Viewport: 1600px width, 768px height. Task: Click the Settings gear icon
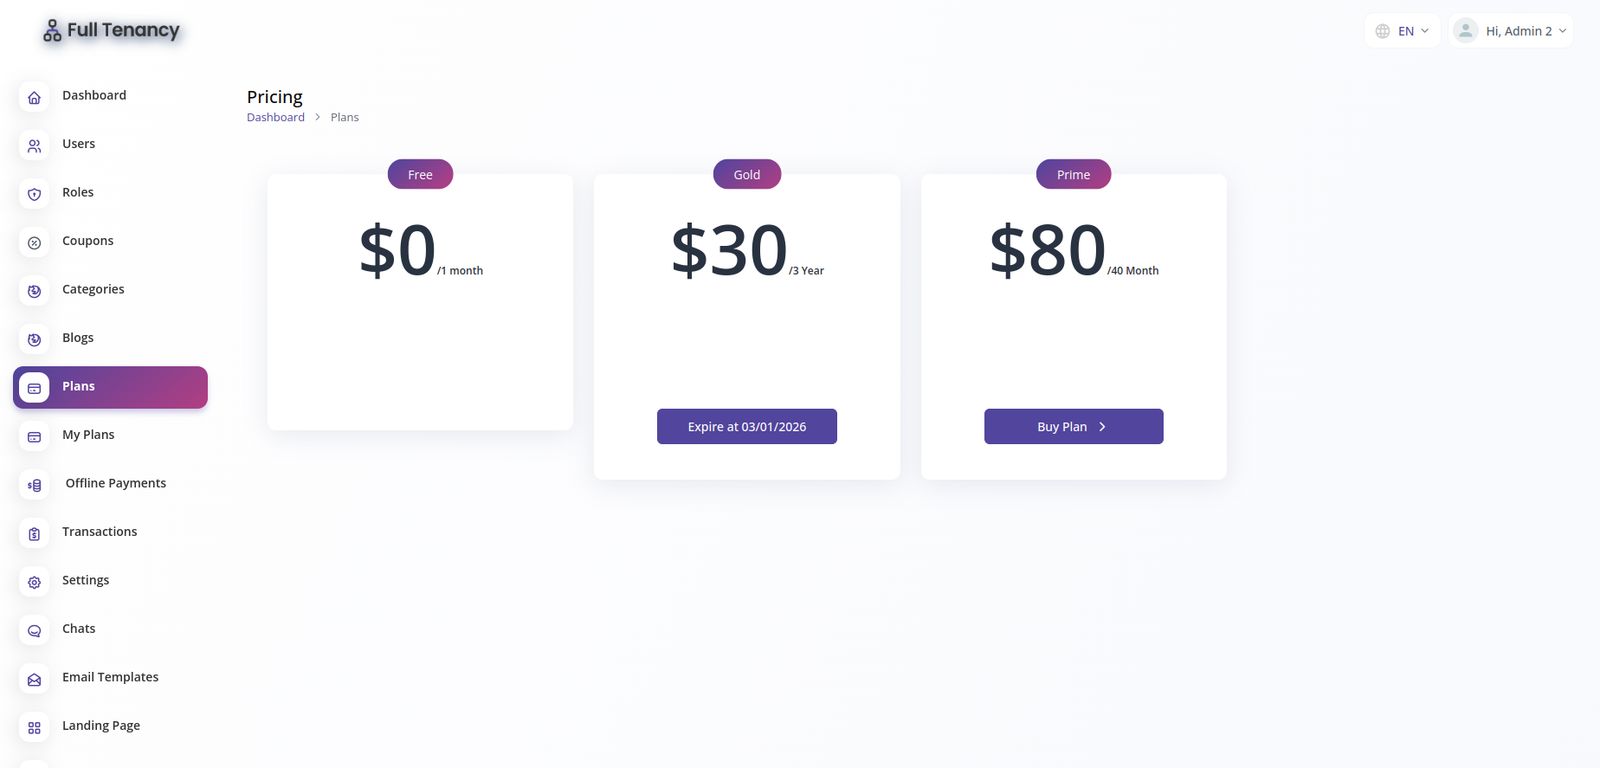point(34,582)
